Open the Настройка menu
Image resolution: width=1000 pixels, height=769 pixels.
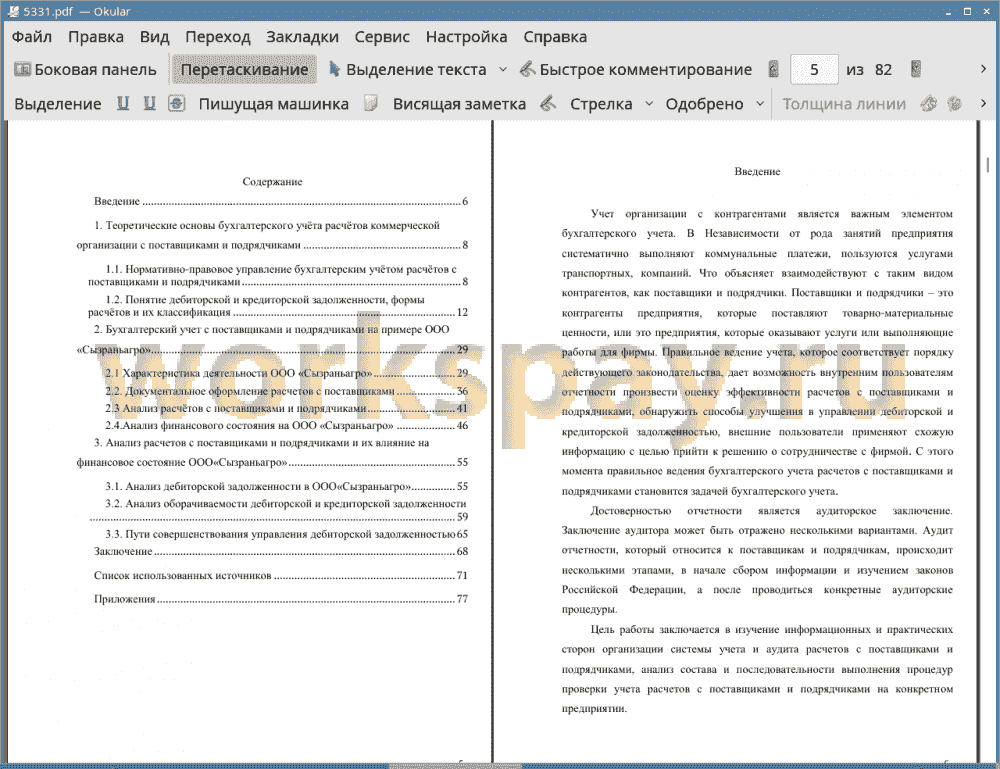pyautogui.click(x=466, y=37)
